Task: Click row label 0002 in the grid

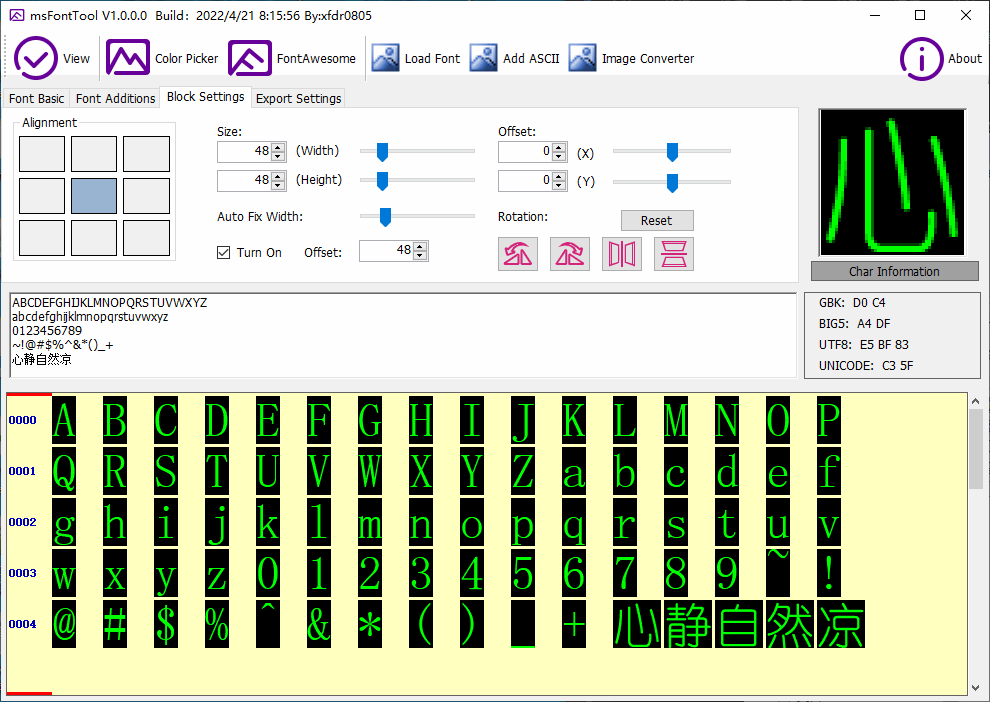Action: (23, 522)
